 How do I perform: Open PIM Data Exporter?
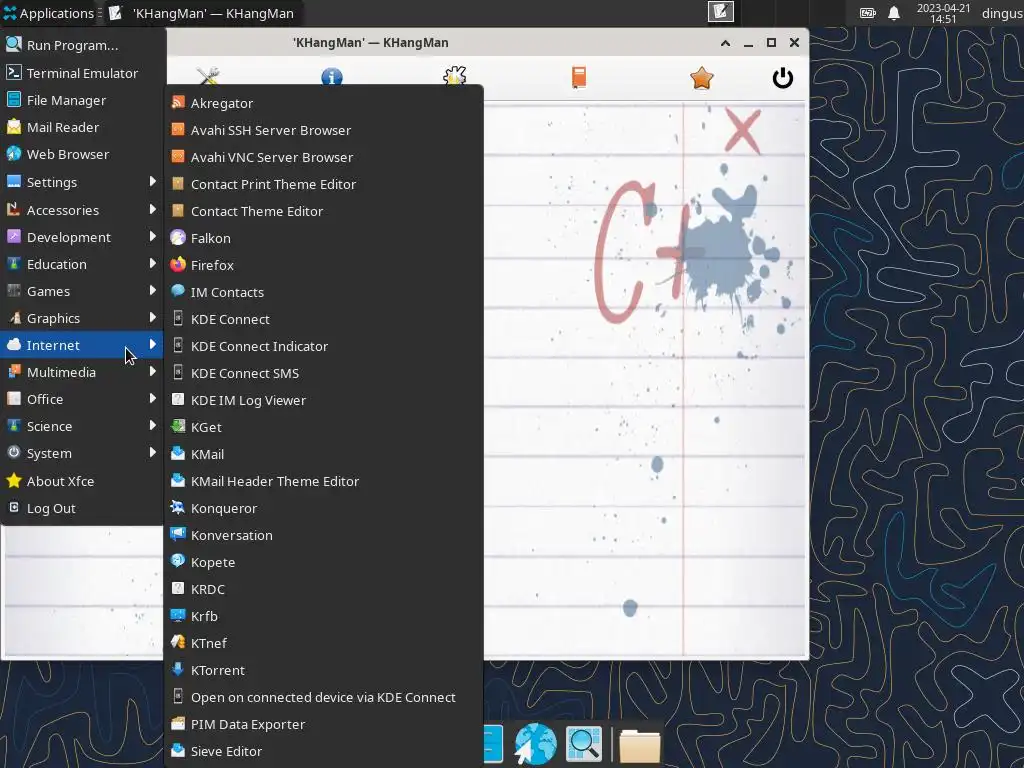click(324, 724)
